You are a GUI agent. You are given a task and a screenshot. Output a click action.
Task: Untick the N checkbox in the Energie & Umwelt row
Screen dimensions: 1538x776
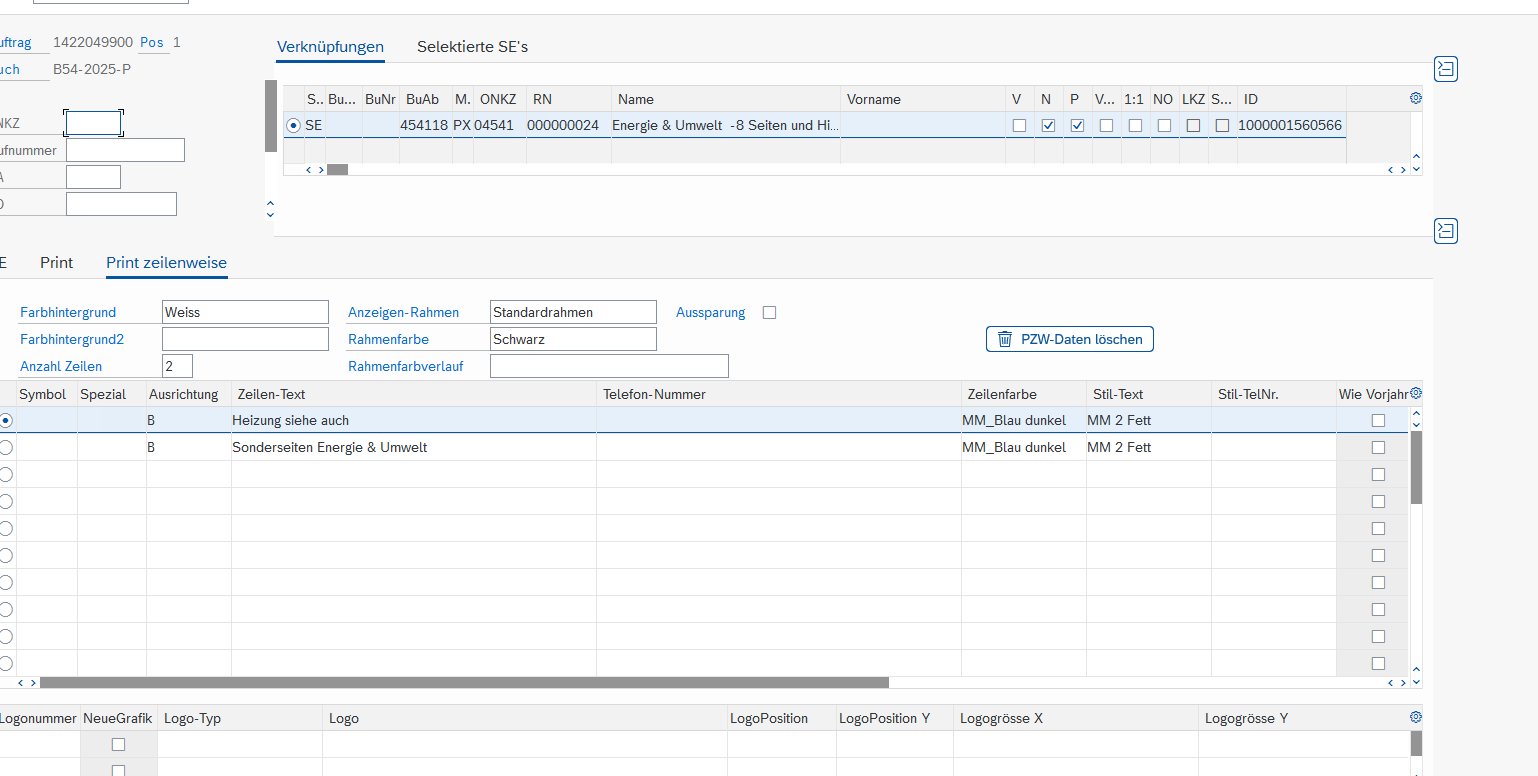point(1048,126)
